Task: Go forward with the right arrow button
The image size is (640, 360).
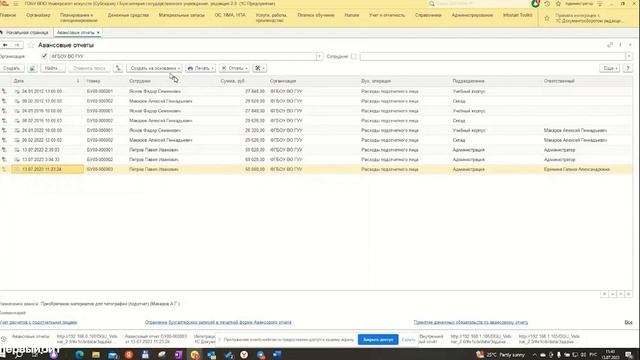Action: pos(17,45)
